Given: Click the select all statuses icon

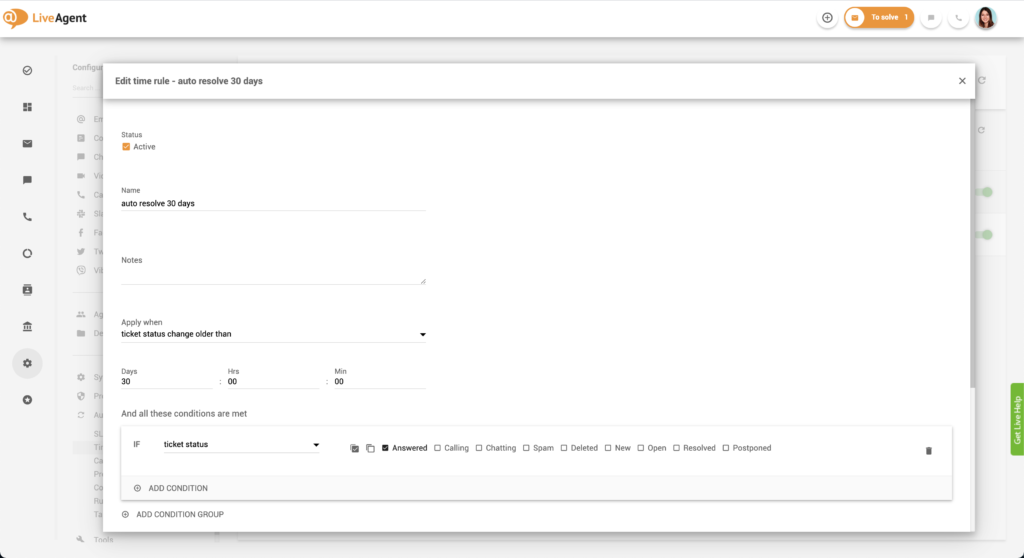Looking at the screenshot, I should click(355, 448).
